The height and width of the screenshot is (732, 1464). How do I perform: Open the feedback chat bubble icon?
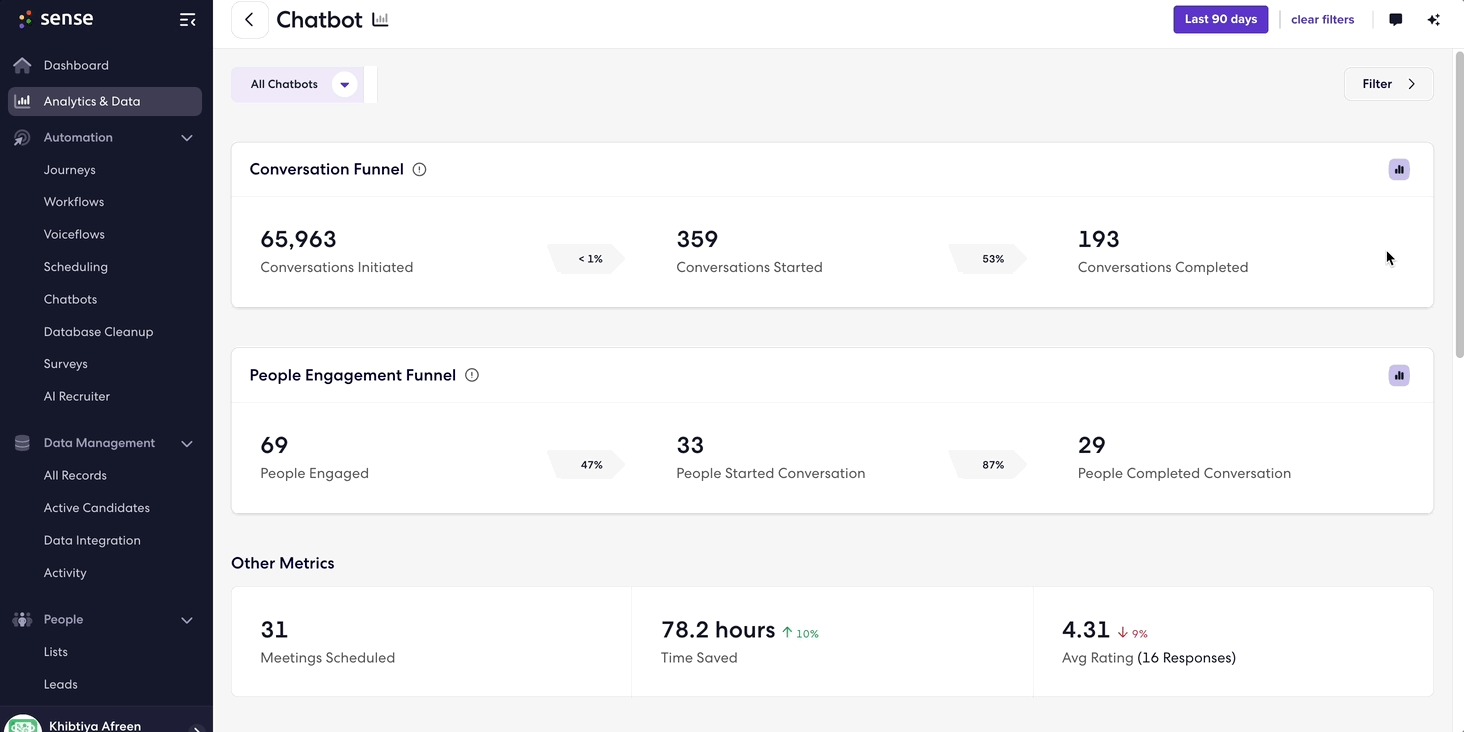(x=1395, y=19)
